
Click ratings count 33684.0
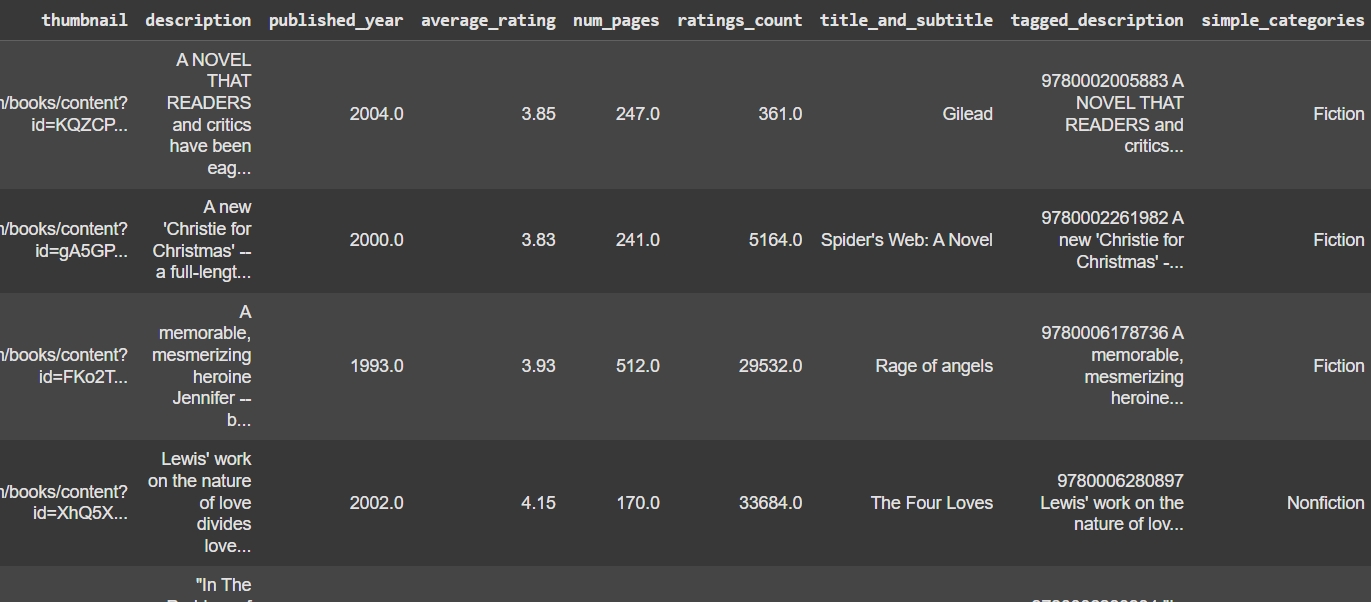770,503
